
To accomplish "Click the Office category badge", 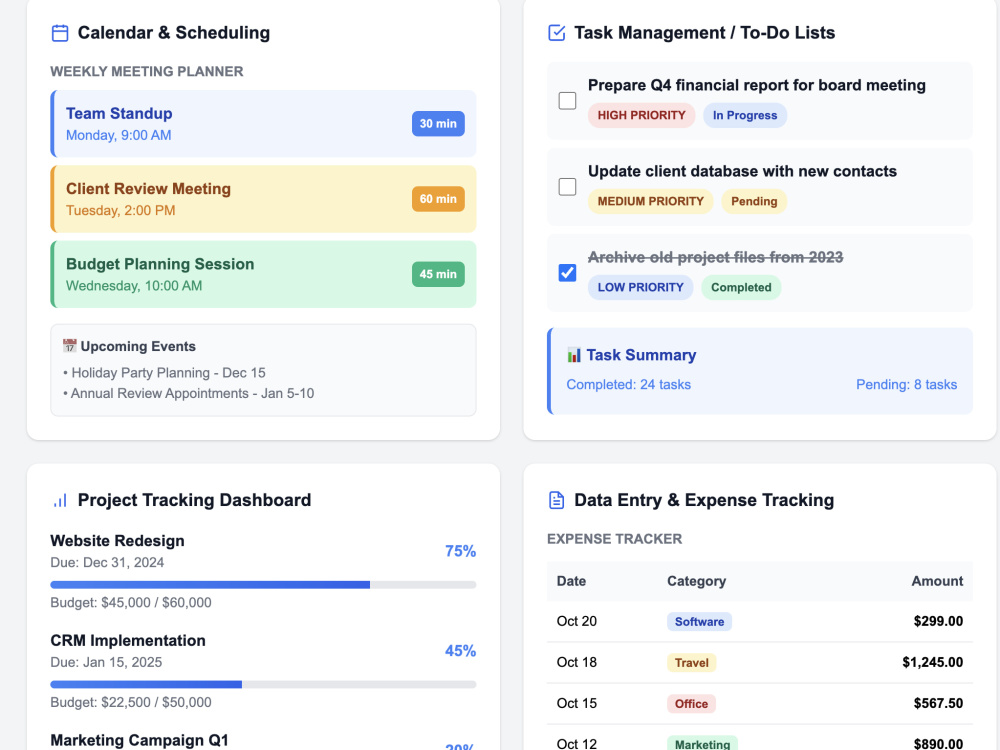I will (691, 703).
